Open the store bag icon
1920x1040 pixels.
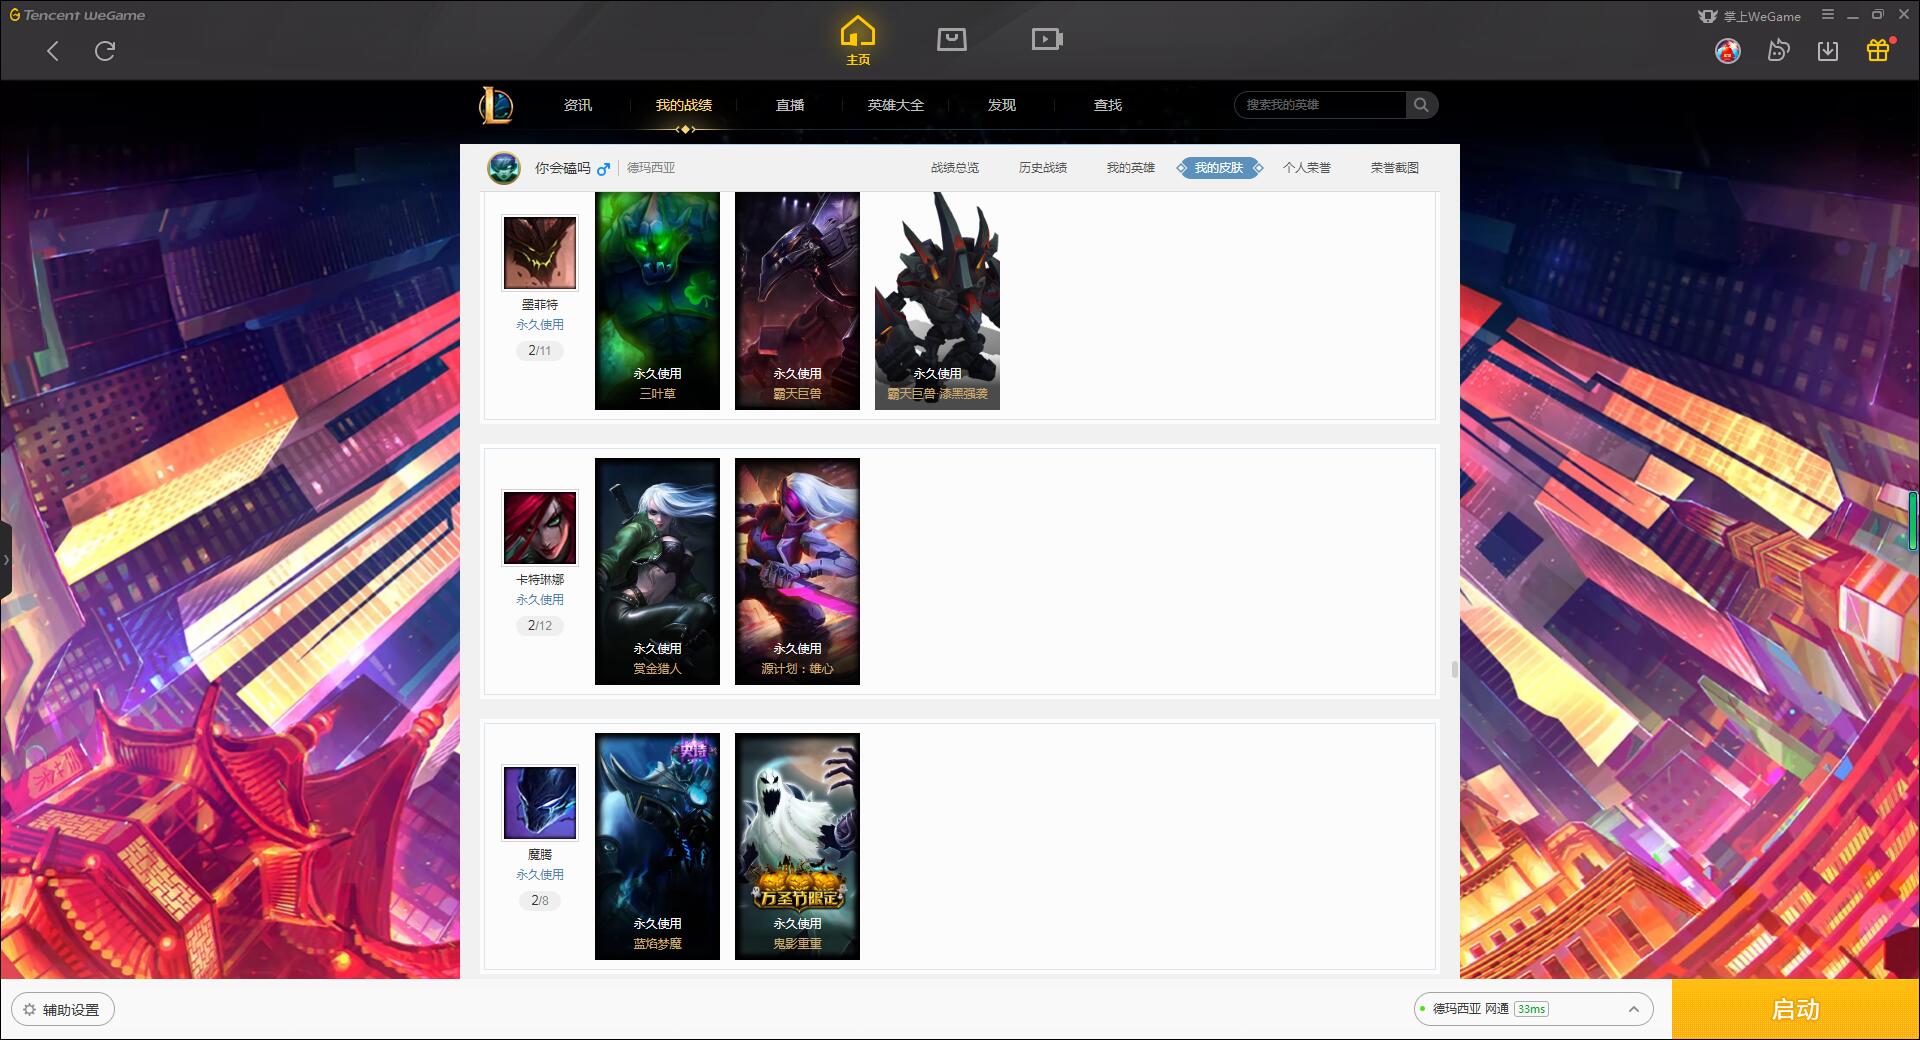951,39
